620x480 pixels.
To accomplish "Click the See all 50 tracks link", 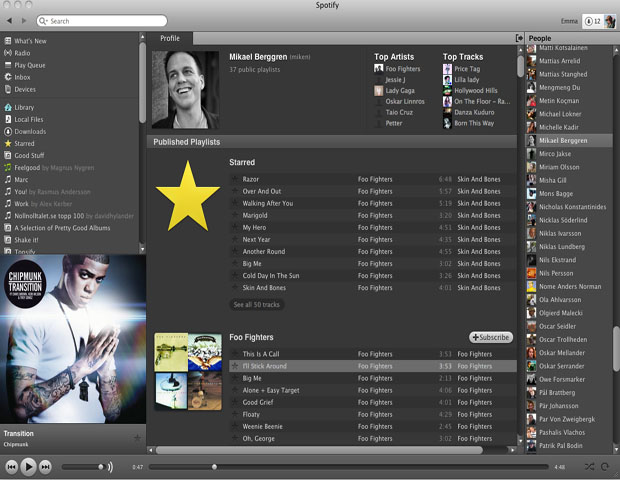I will coord(255,304).
